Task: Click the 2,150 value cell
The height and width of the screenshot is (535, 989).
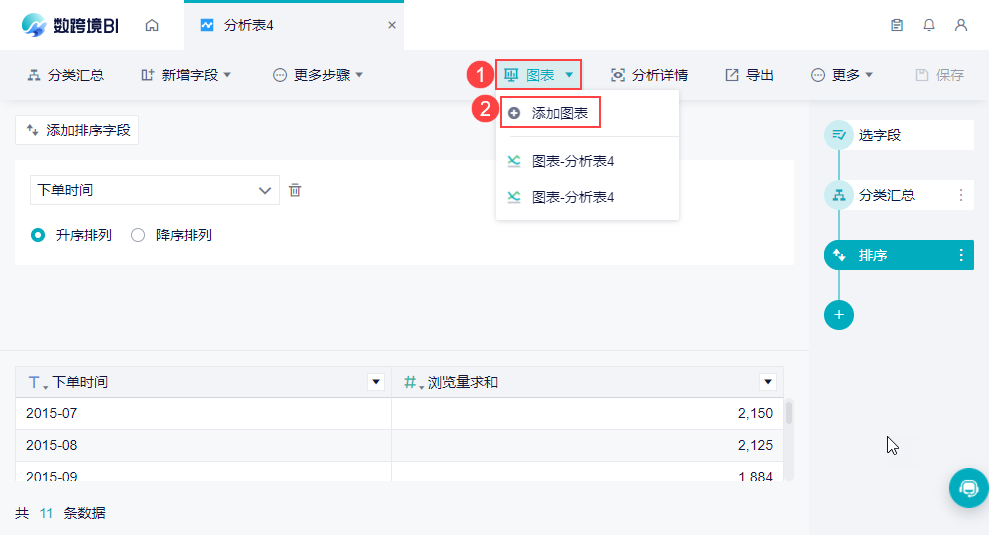Action: point(587,413)
